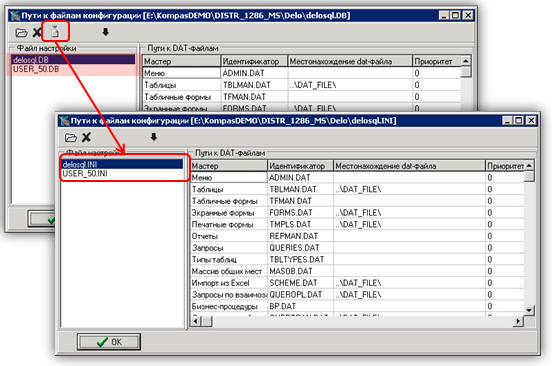
Task: Click the horizontal scrollbar right arrow
Action: [x=518, y=321]
